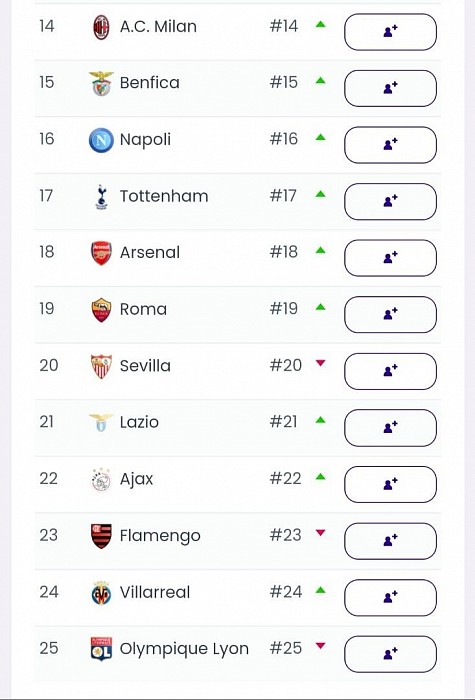Click the Napoli N logo
Screen dimensions: 475x700
101,140
